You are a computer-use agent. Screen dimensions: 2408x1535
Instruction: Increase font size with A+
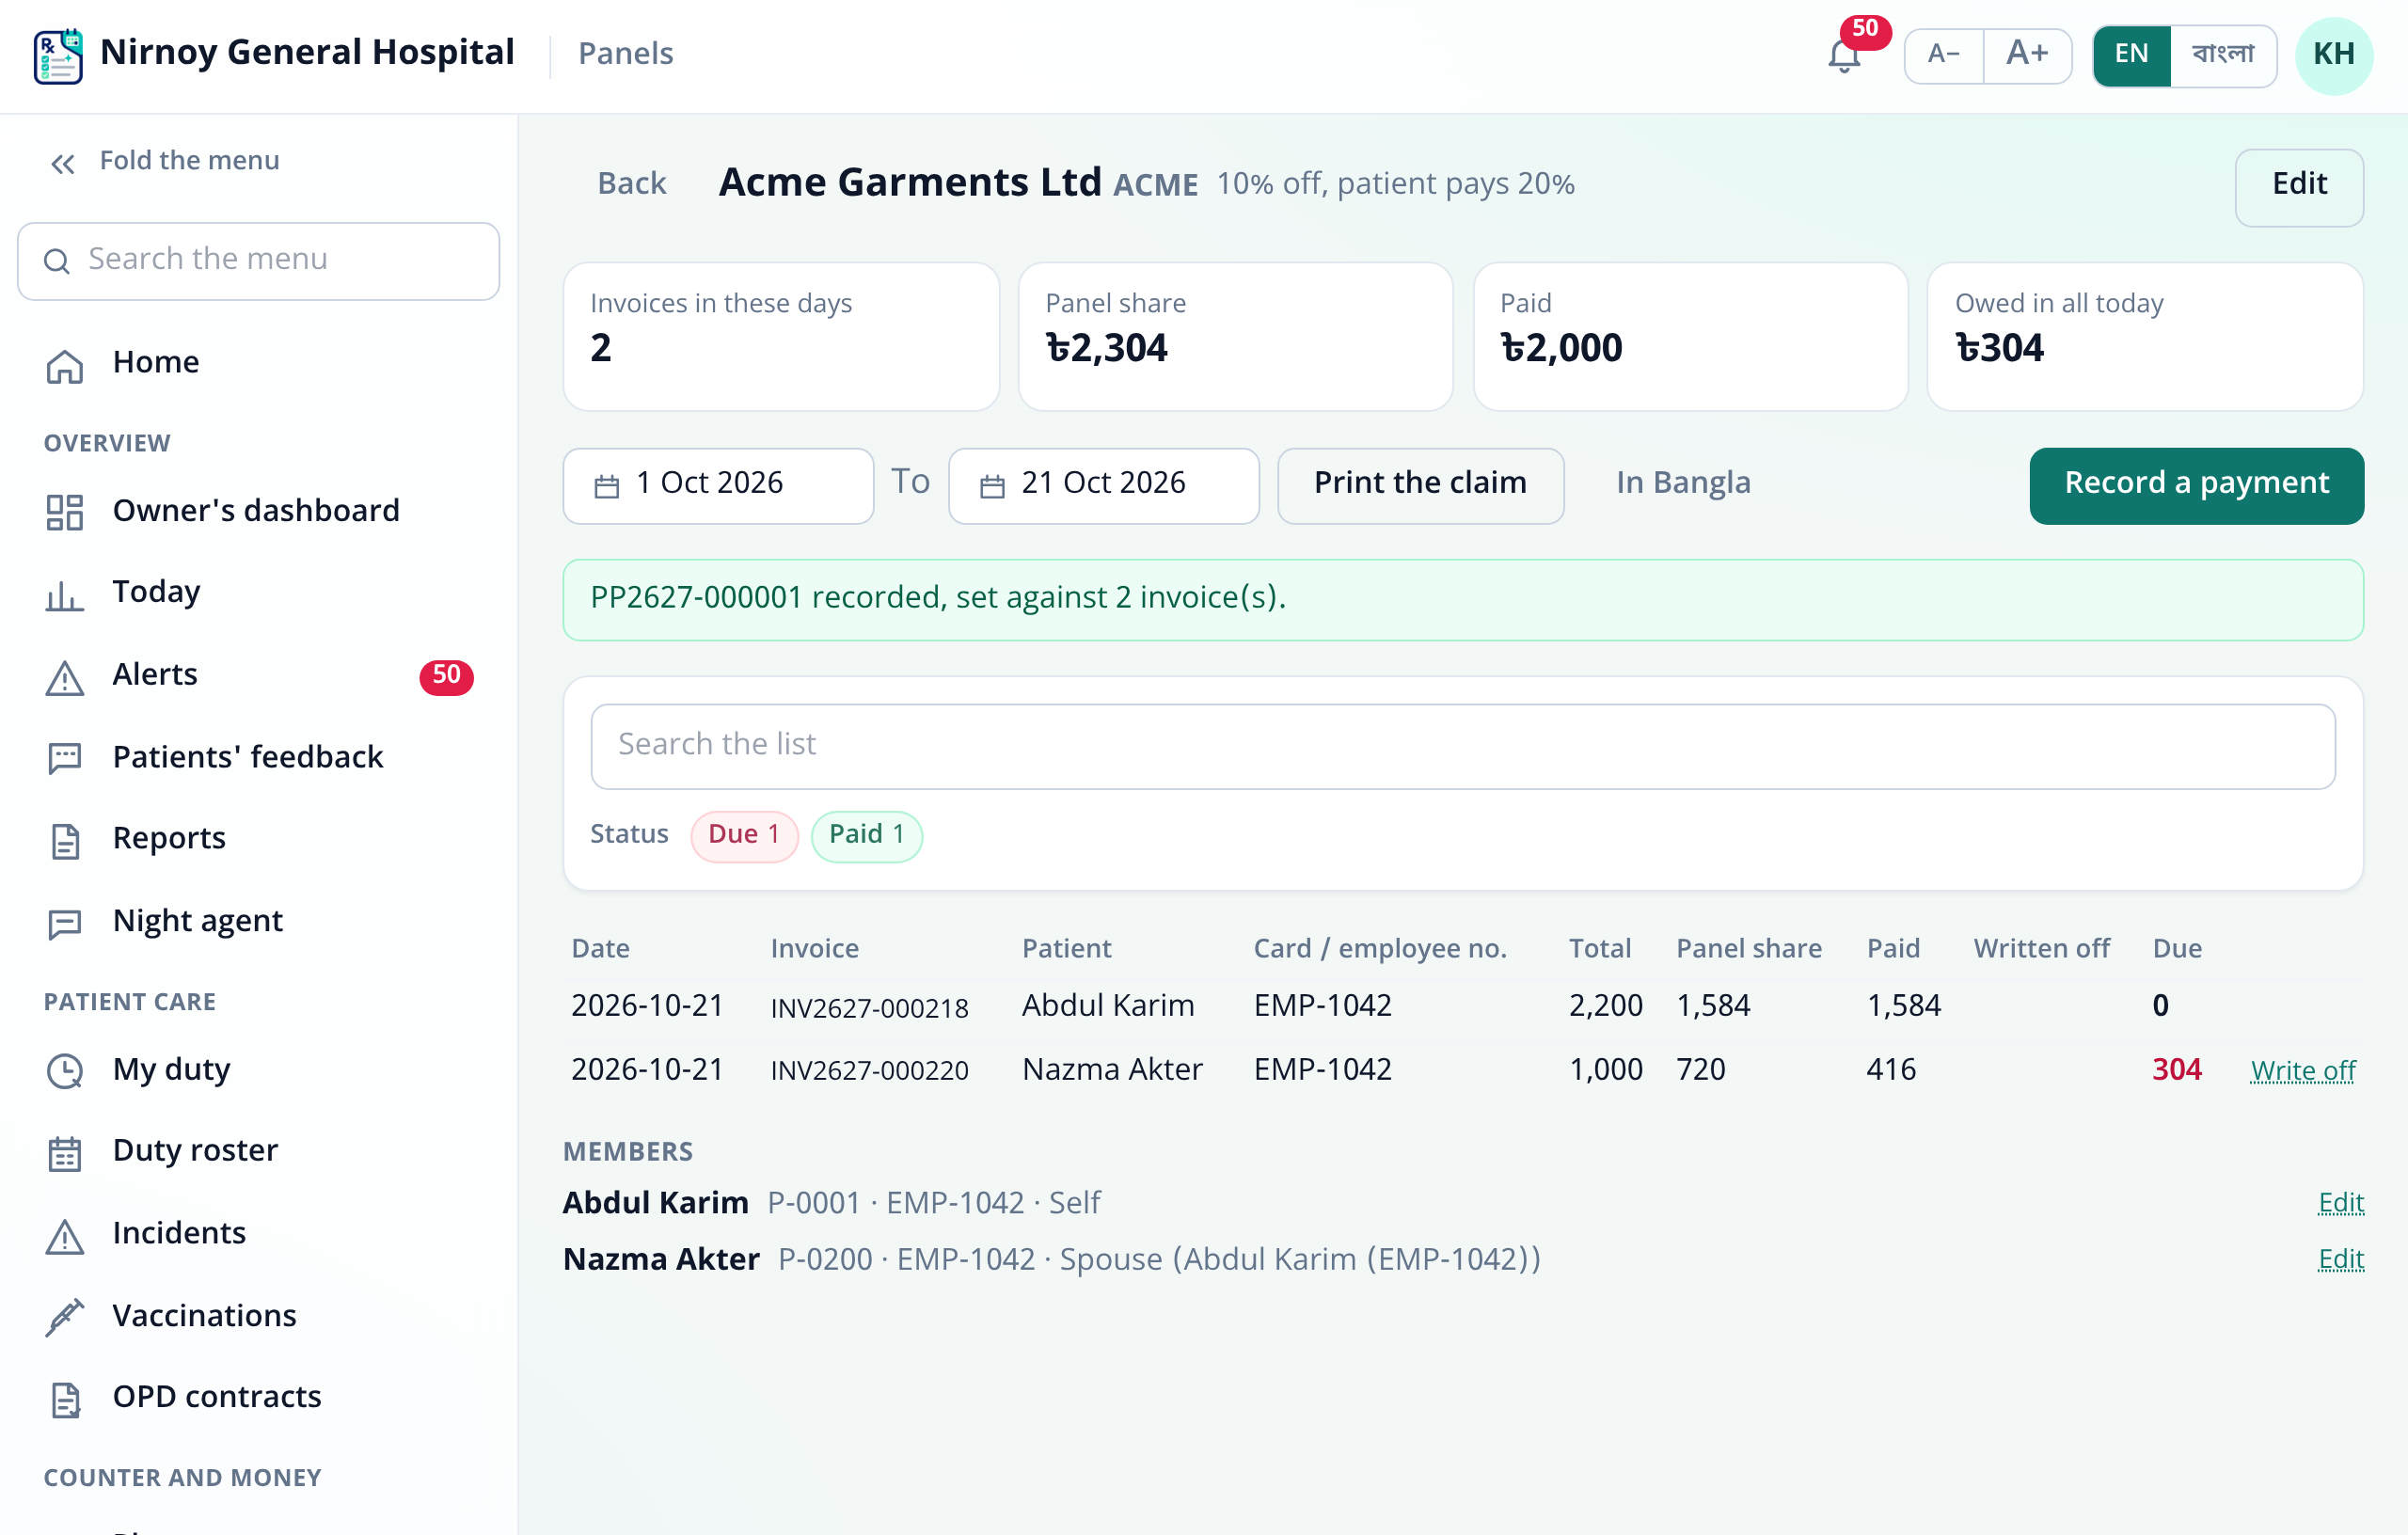click(x=2027, y=55)
